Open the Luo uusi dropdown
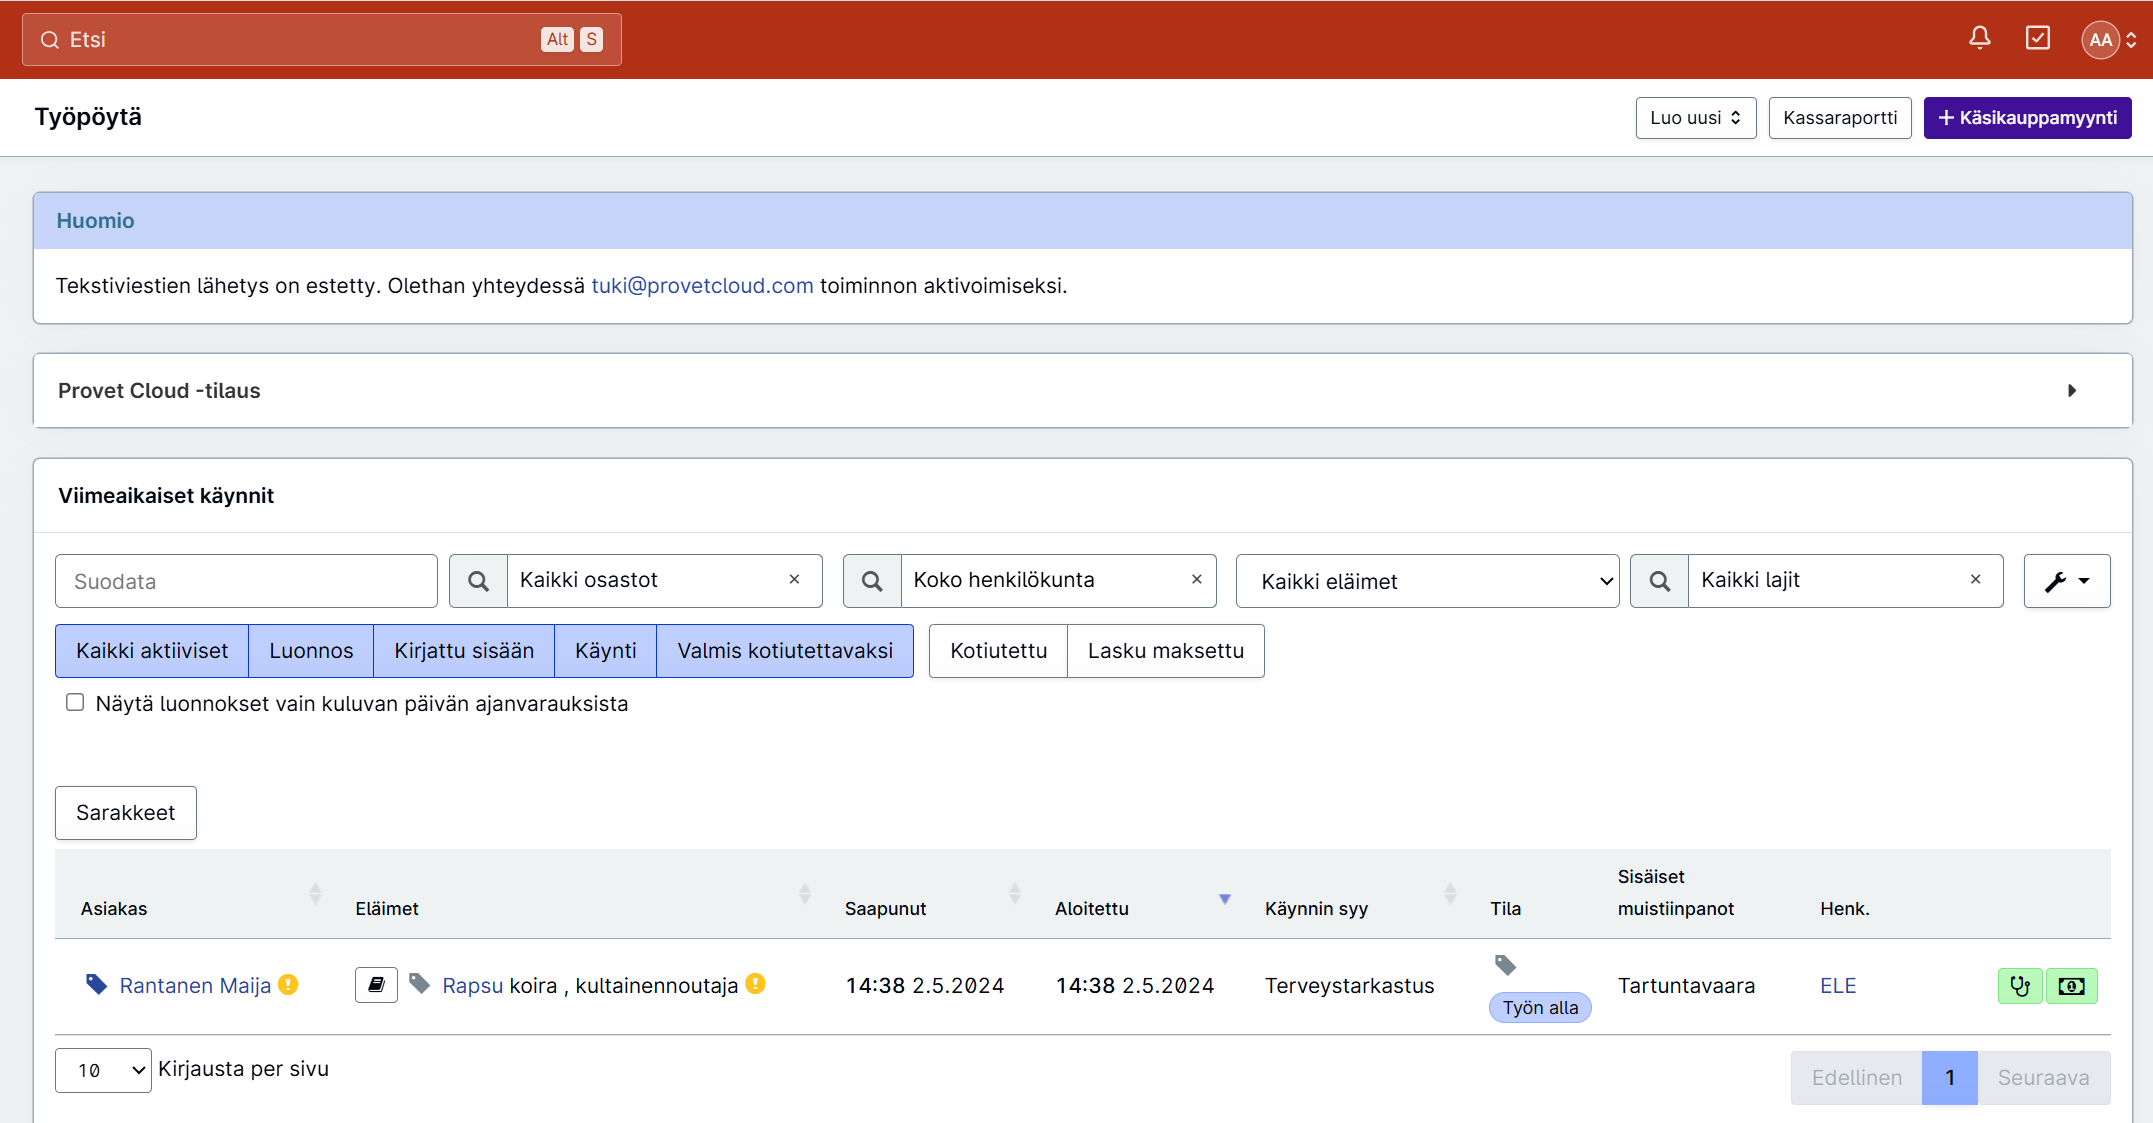This screenshot has height=1123, width=2153. pyautogui.click(x=1696, y=118)
